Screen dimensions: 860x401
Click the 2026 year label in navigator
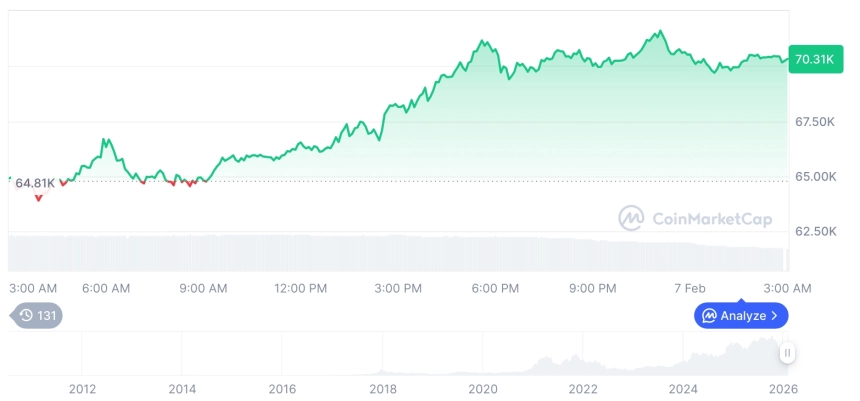pos(782,388)
